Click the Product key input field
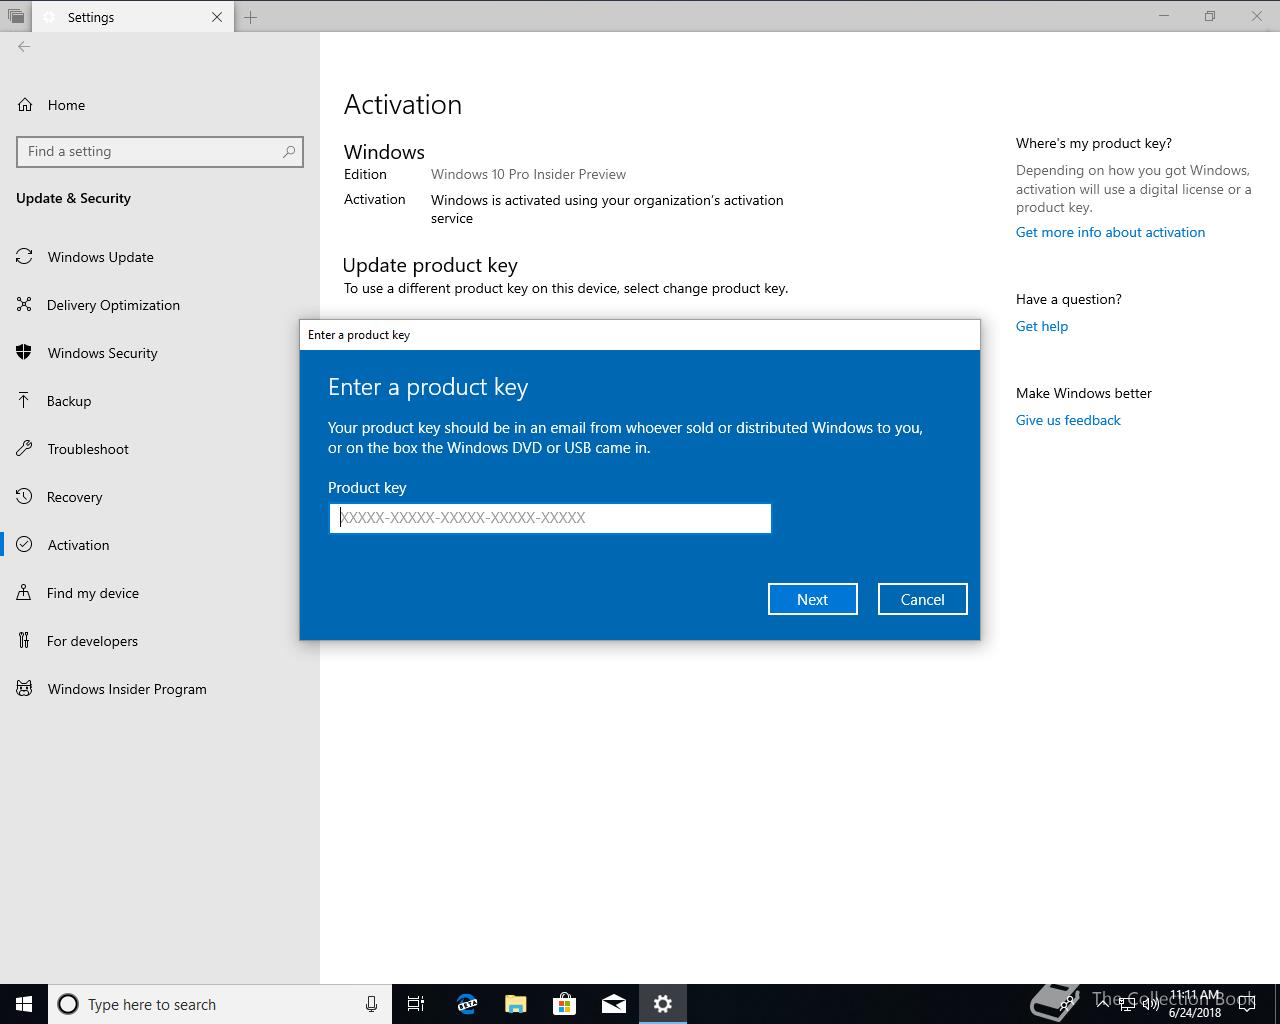Image resolution: width=1280 pixels, height=1024 pixels. click(x=550, y=518)
